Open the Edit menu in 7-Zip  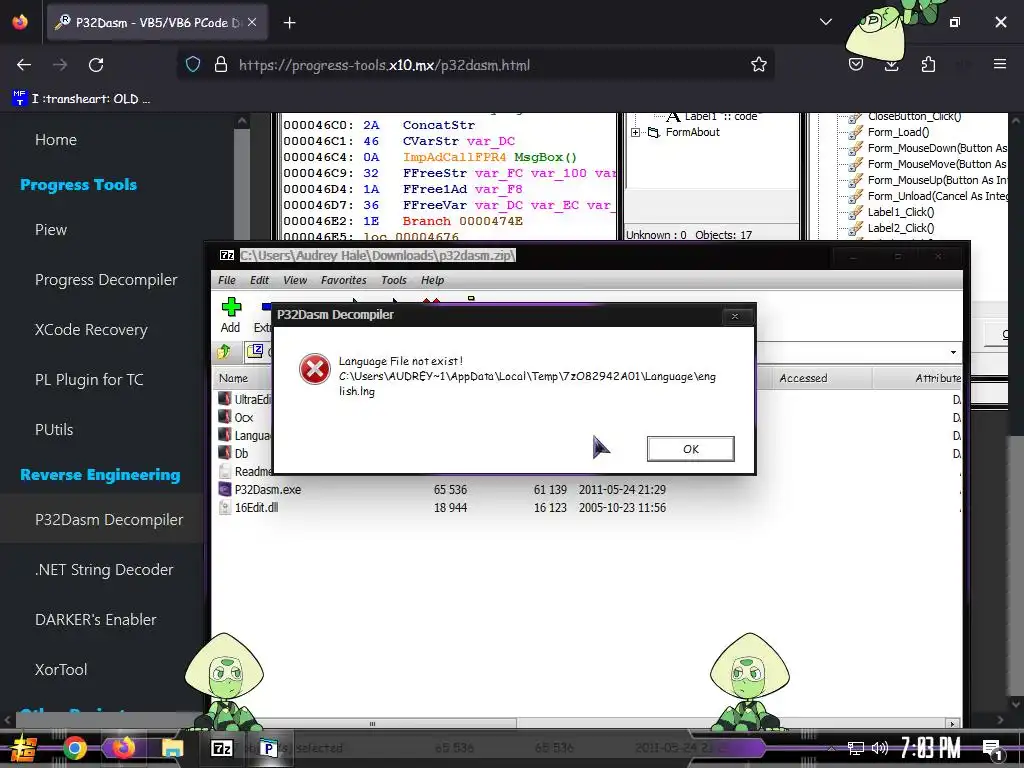click(x=259, y=280)
